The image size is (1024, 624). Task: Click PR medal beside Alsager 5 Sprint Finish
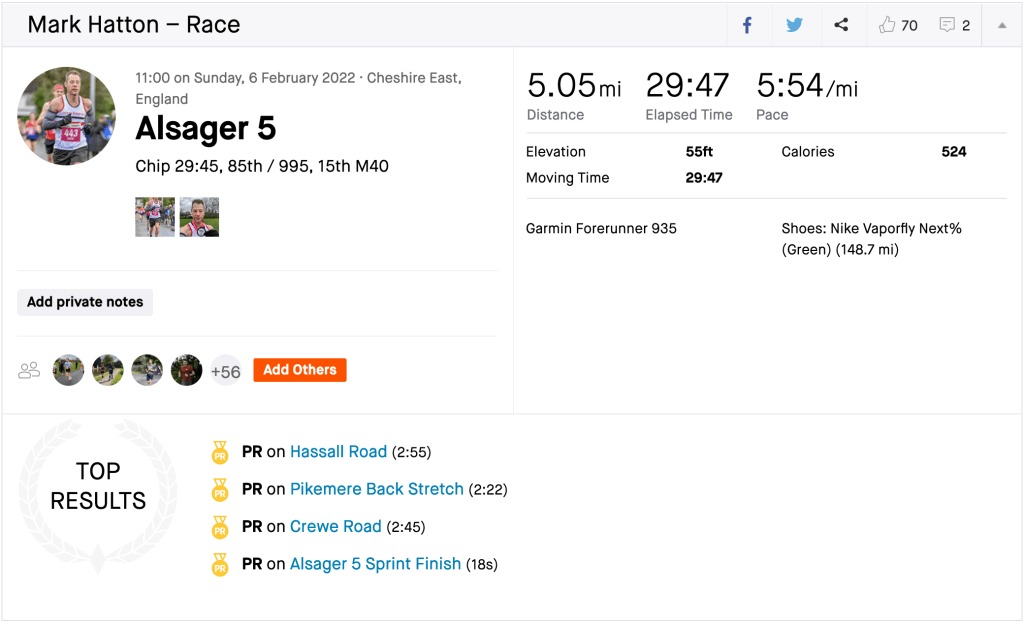(220, 565)
